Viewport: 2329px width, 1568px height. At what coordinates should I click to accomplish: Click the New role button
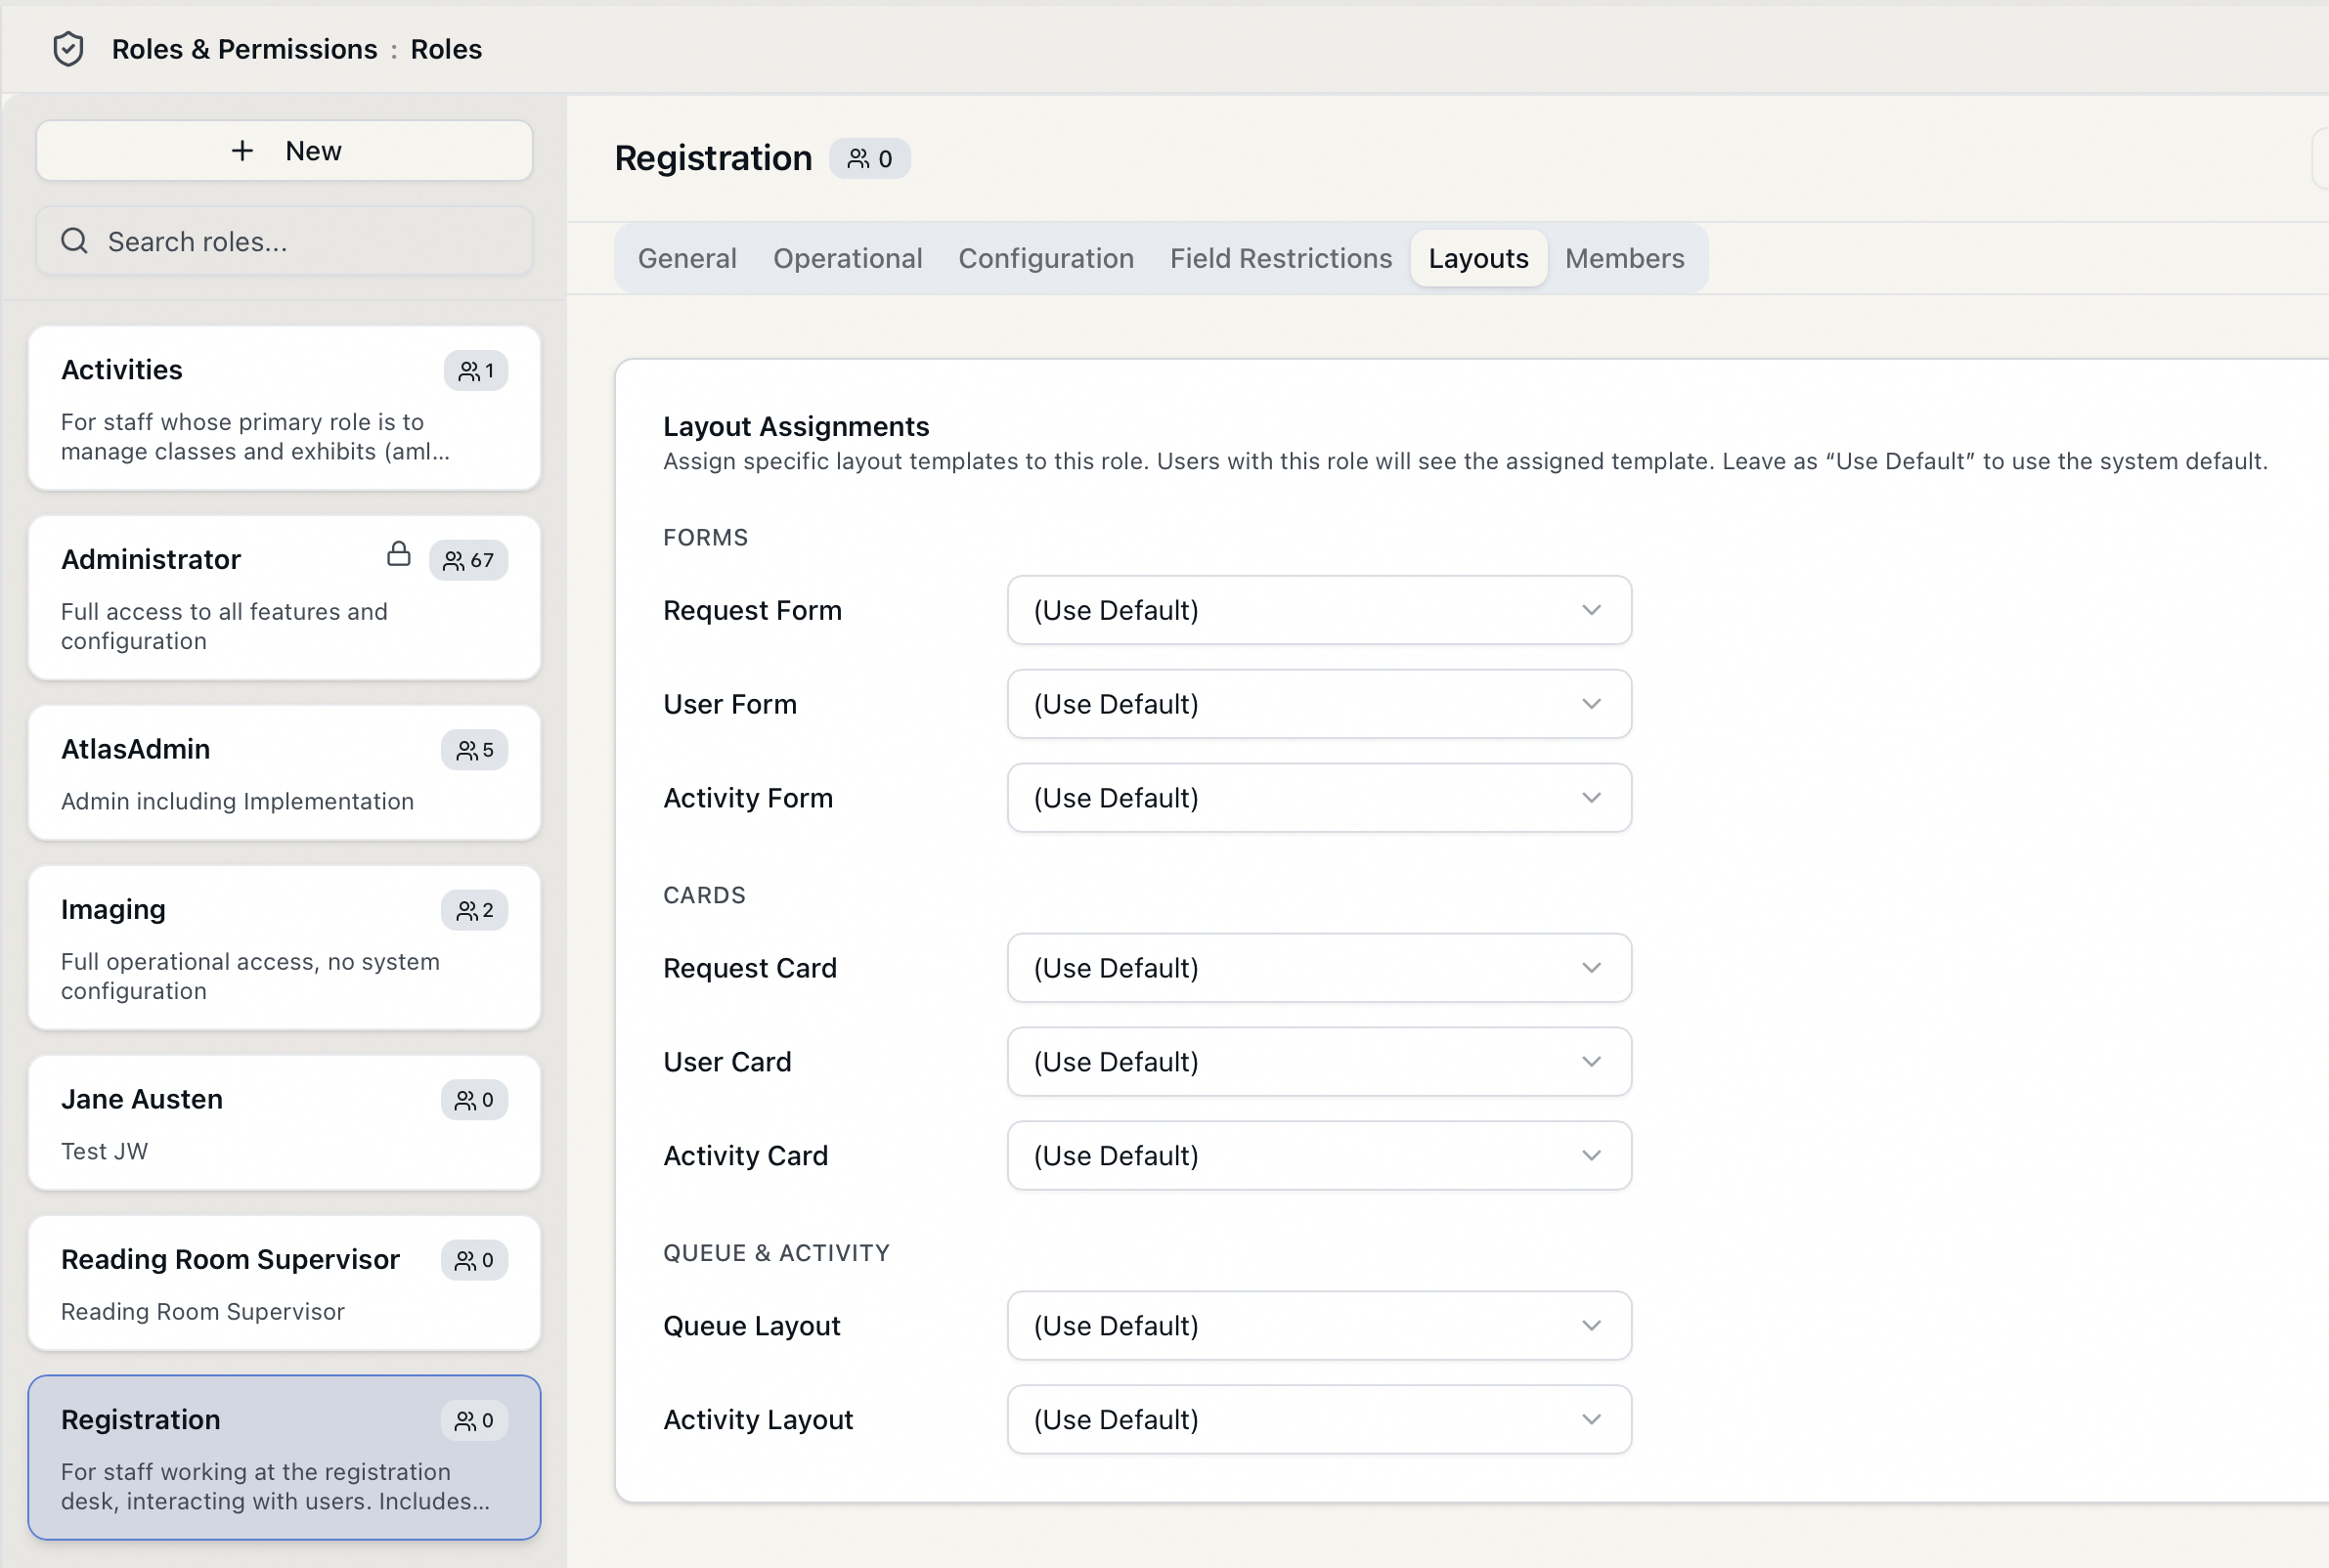point(285,151)
